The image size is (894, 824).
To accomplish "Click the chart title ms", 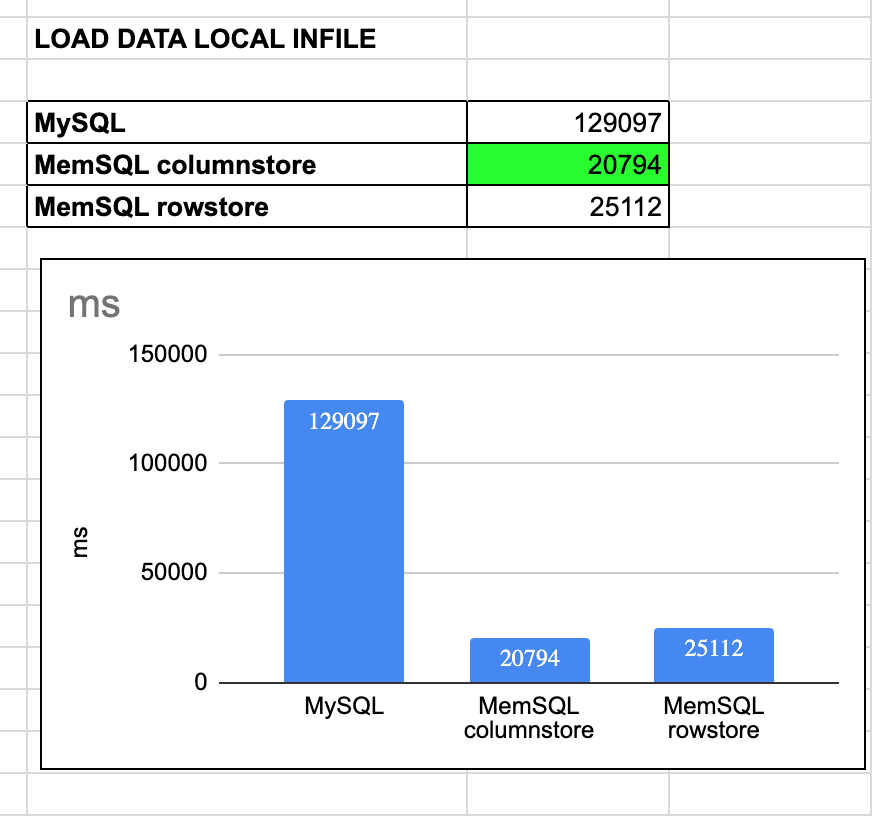I will pos(94,305).
